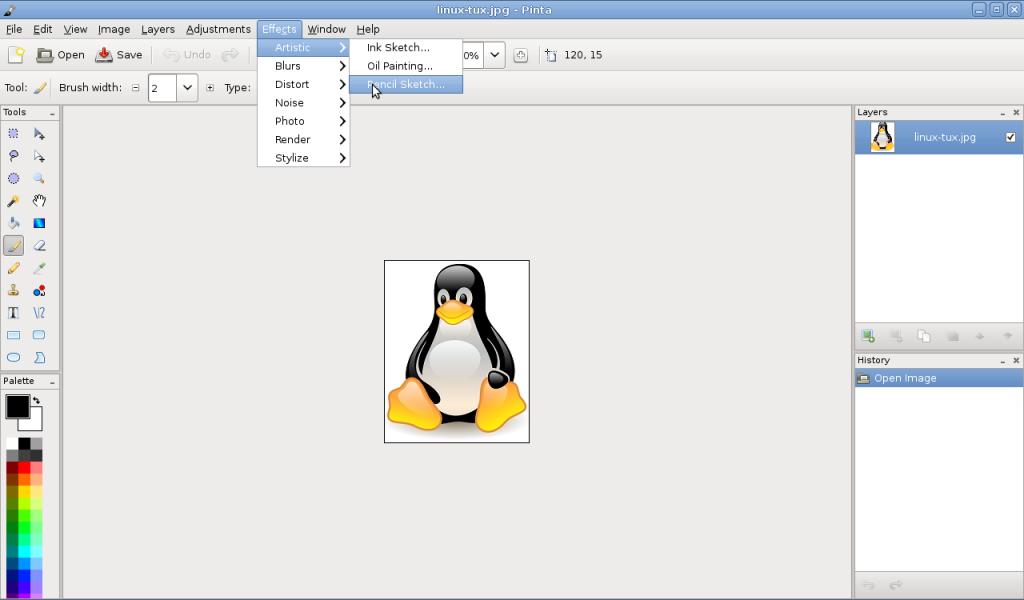Click the zoom in toolbar icon
The image size is (1024, 600).
tap(520, 55)
